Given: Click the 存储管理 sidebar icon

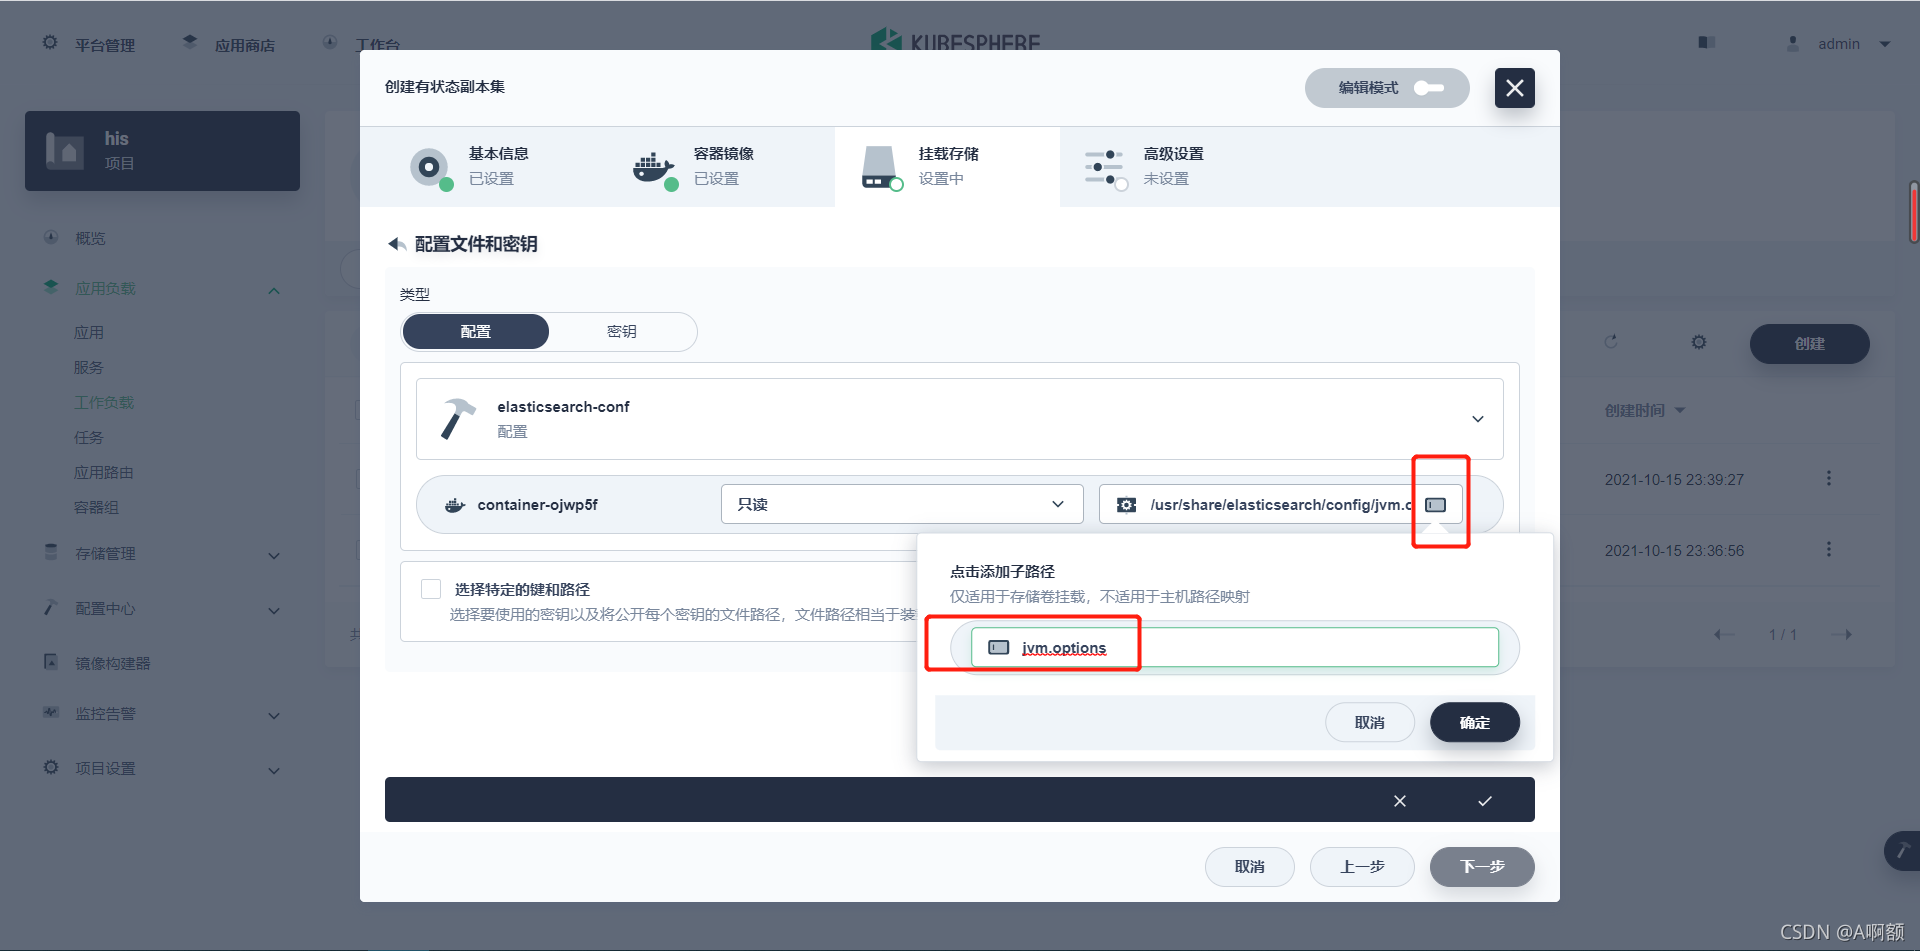Looking at the screenshot, I should tap(51, 551).
